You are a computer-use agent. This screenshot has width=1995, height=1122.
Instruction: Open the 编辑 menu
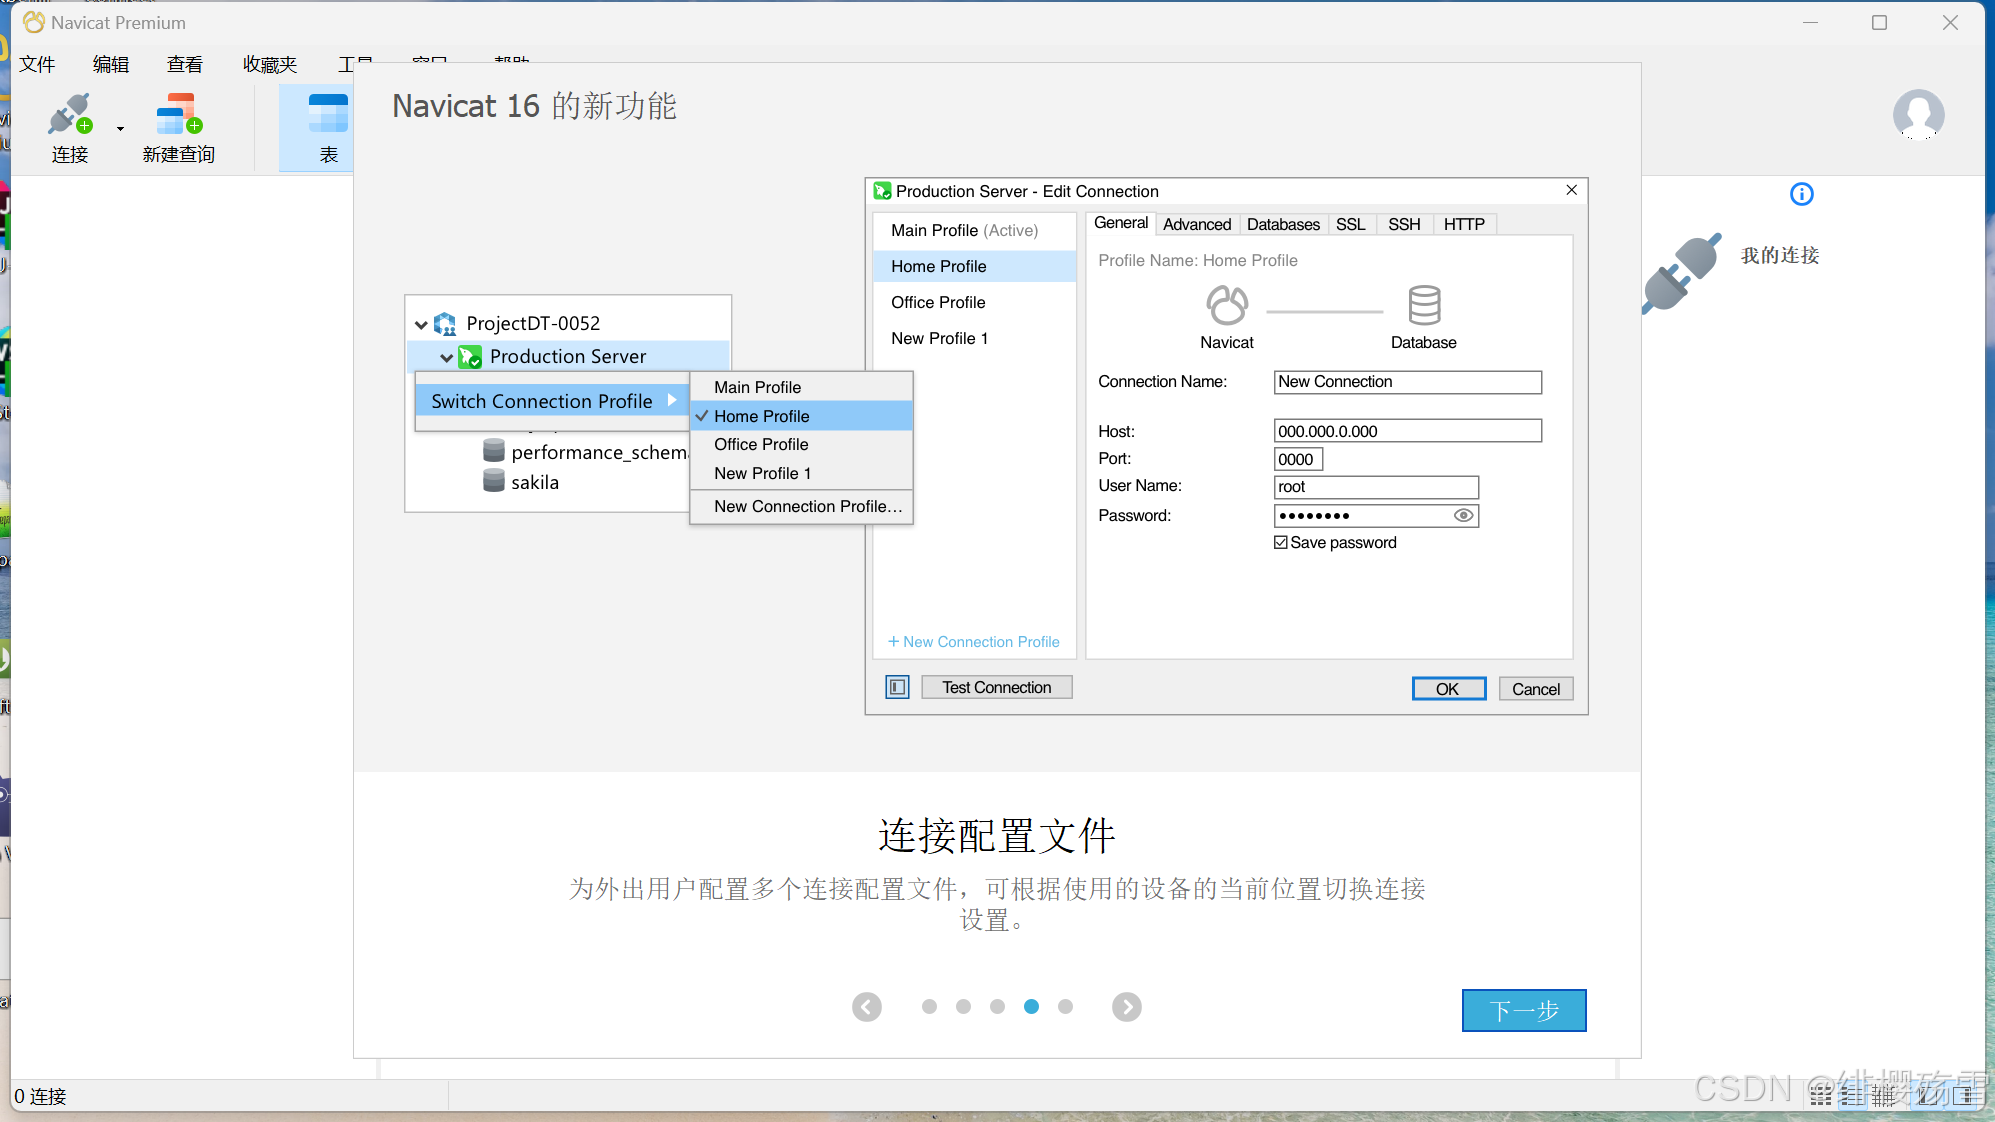click(111, 64)
